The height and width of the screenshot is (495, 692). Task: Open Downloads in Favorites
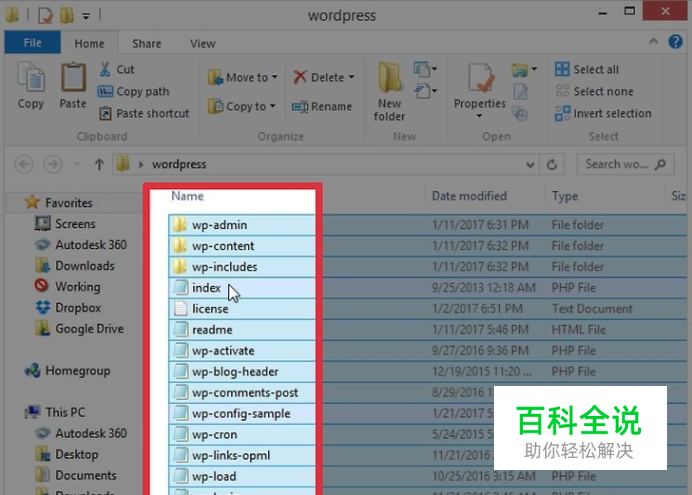[75, 266]
